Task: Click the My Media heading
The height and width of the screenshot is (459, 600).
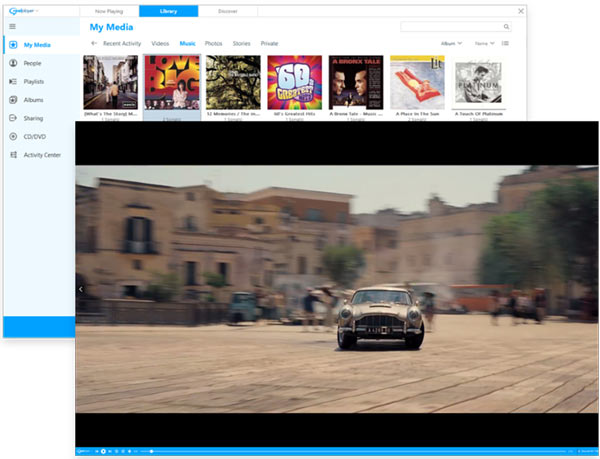Action: [111, 27]
